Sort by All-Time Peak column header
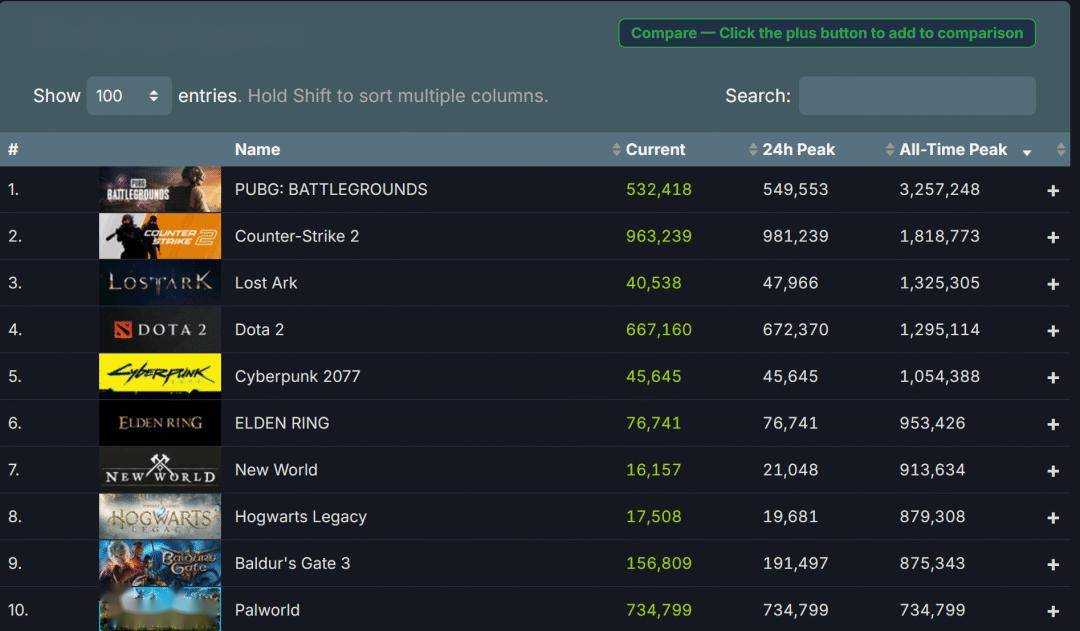Screen dimensions: 1080x631 point(953,150)
